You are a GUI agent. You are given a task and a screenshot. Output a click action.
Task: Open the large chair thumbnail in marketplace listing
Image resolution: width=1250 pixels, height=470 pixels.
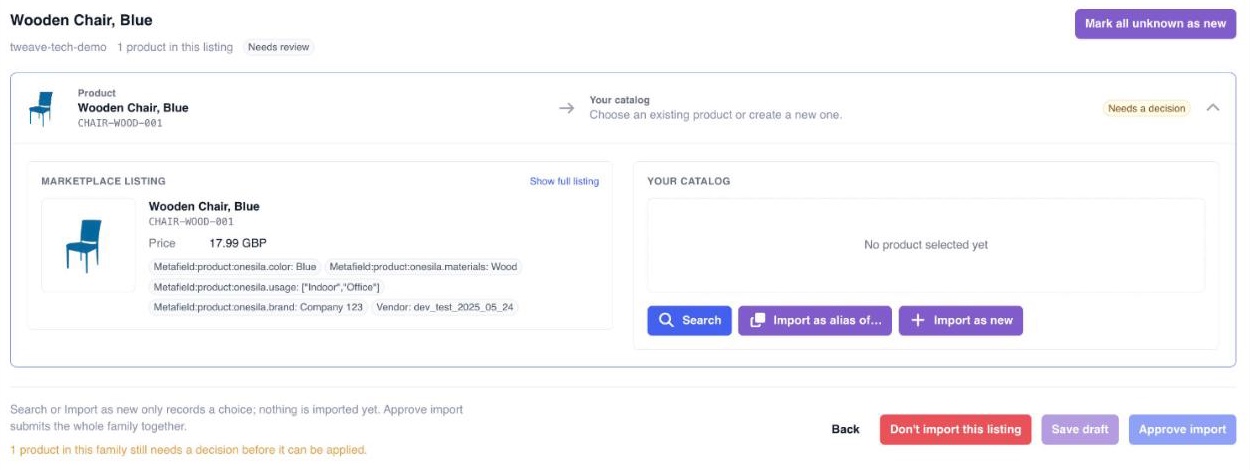87,246
